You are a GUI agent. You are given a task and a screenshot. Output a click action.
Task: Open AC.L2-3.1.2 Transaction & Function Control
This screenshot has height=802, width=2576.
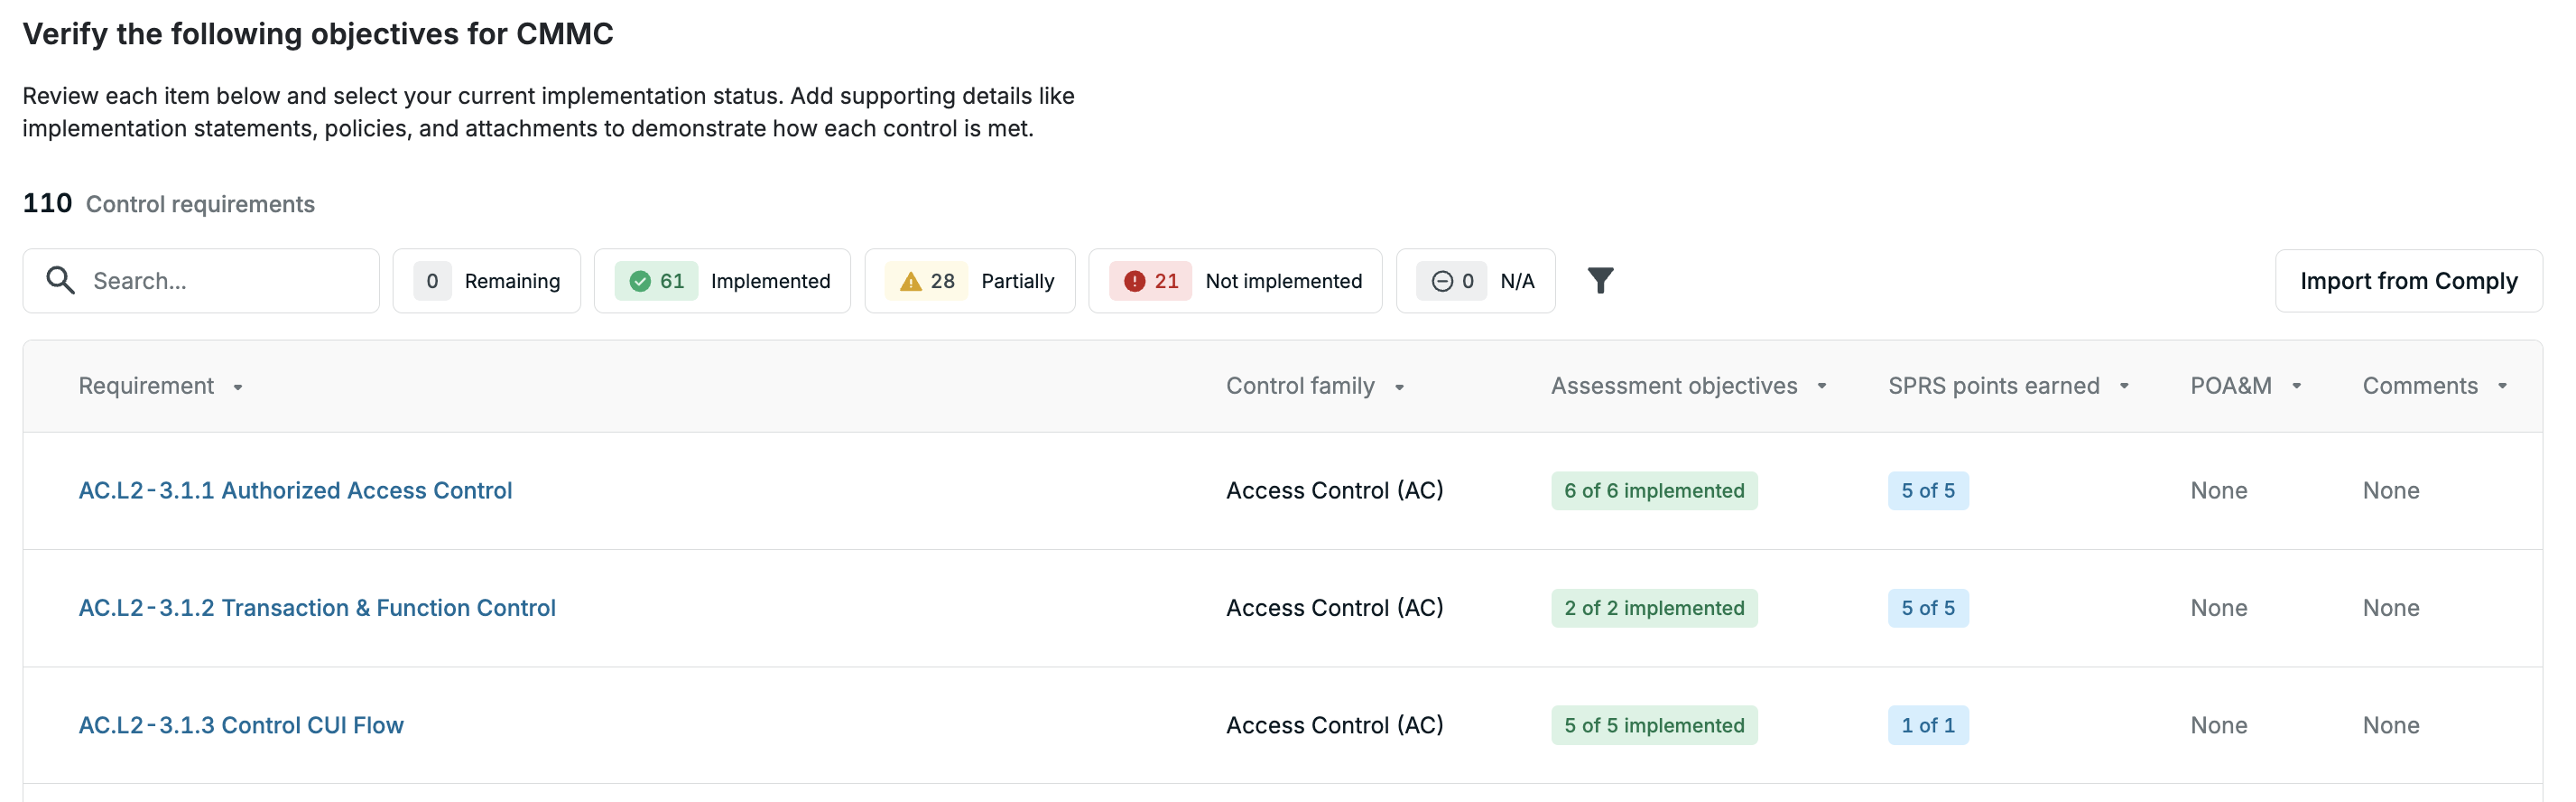pos(317,608)
